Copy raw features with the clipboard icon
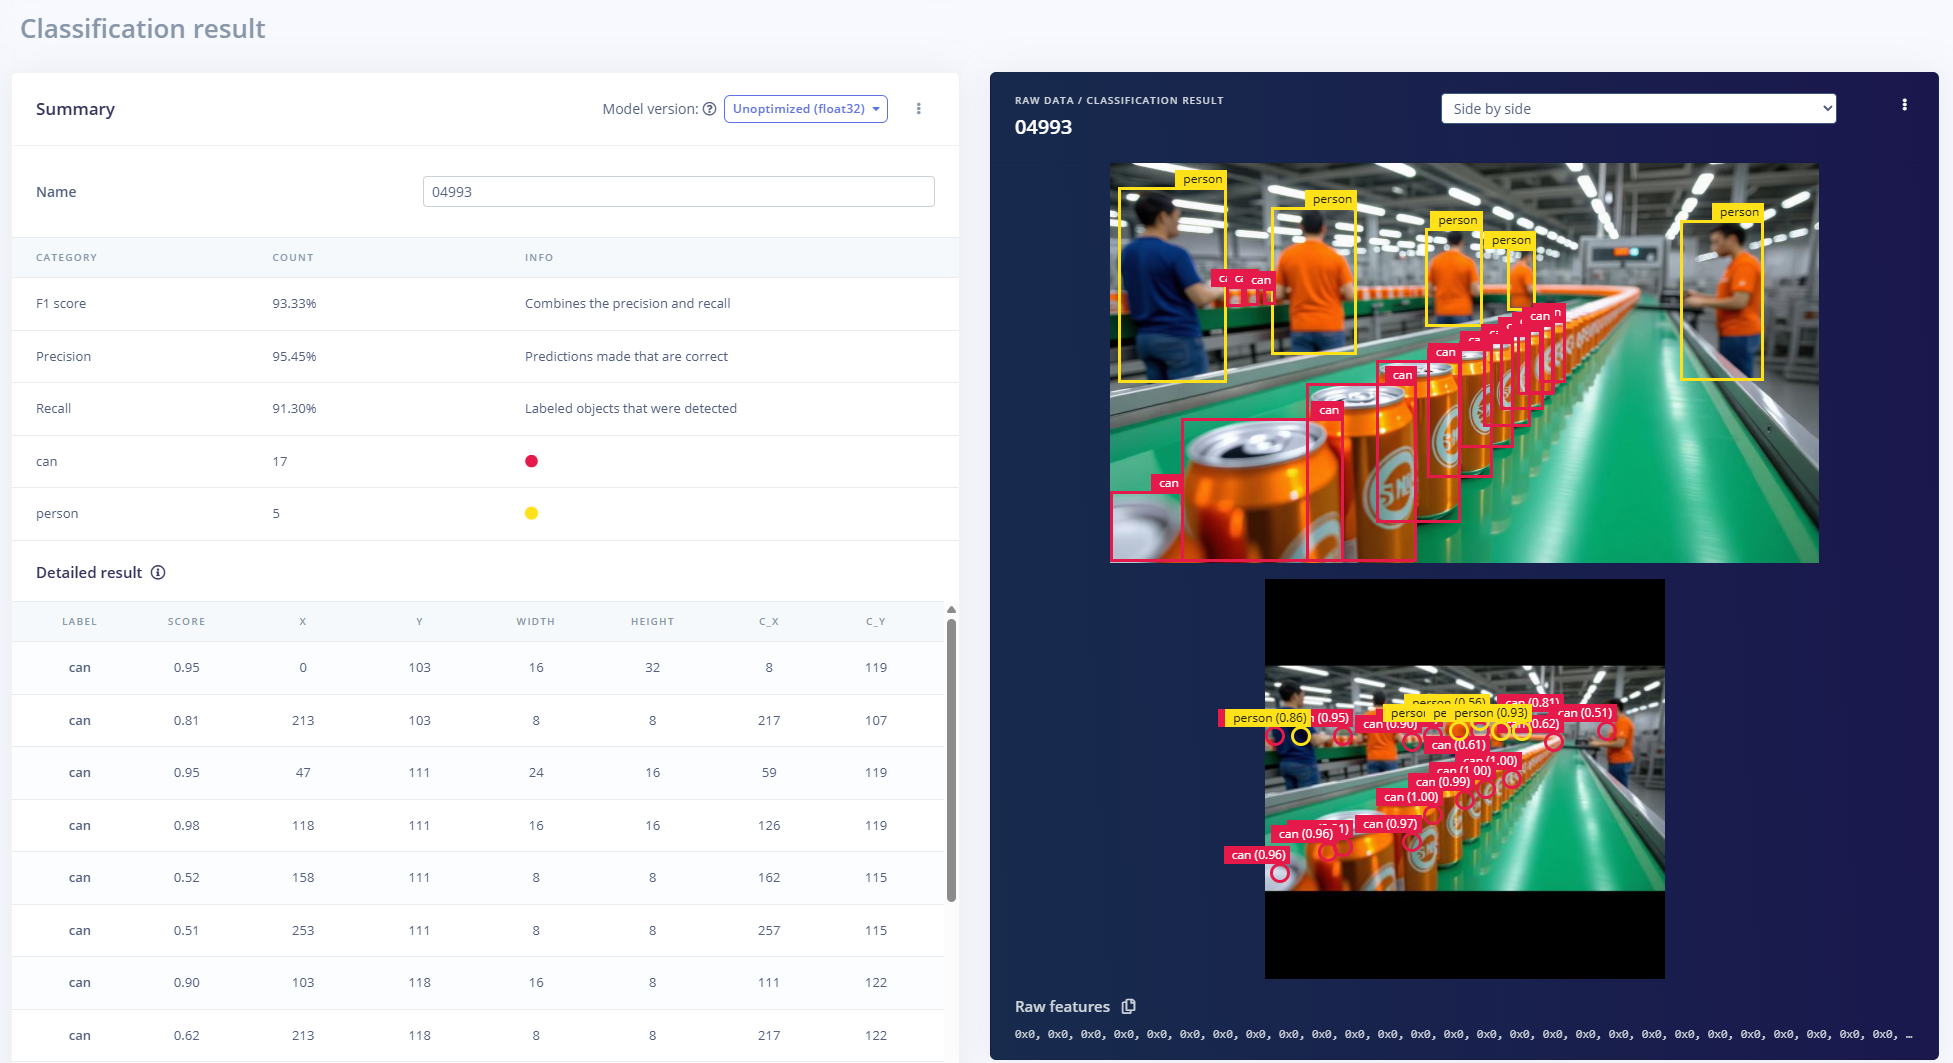This screenshot has width=1953, height=1063. point(1128,1006)
